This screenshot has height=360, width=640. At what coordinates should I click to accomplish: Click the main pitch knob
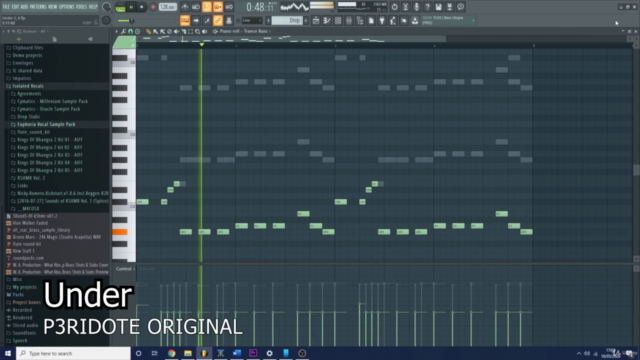(107, 20)
